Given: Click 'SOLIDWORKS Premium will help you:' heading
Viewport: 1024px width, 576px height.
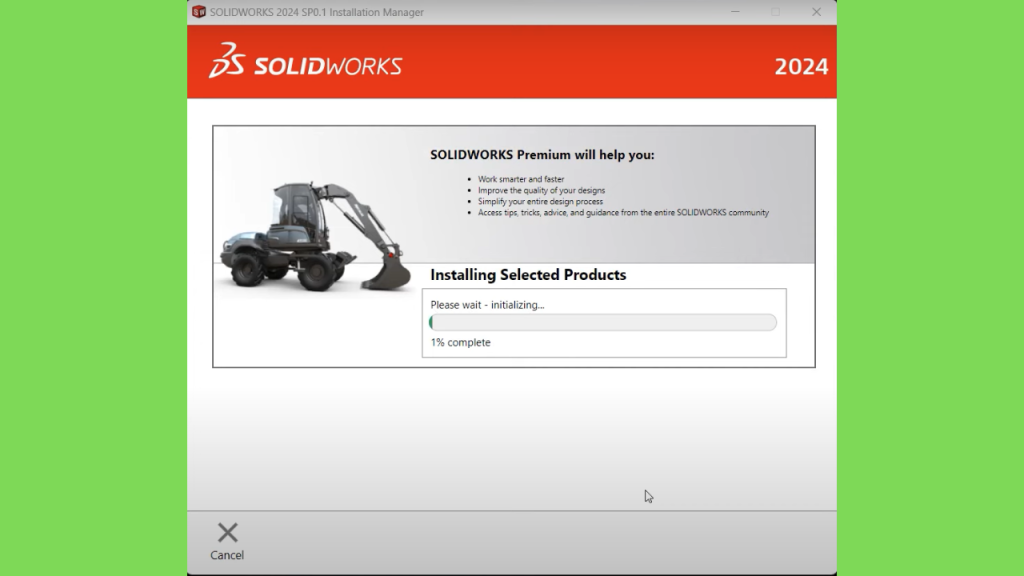Looking at the screenshot, I should point(542,155).
